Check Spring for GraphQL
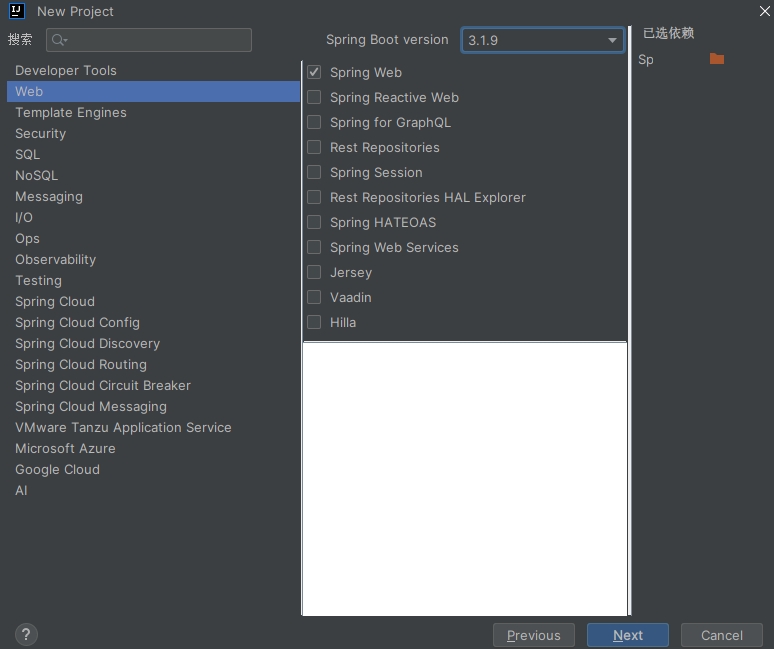Image resolution: width=774 pixels, height=649 pixels. point(314,122)
